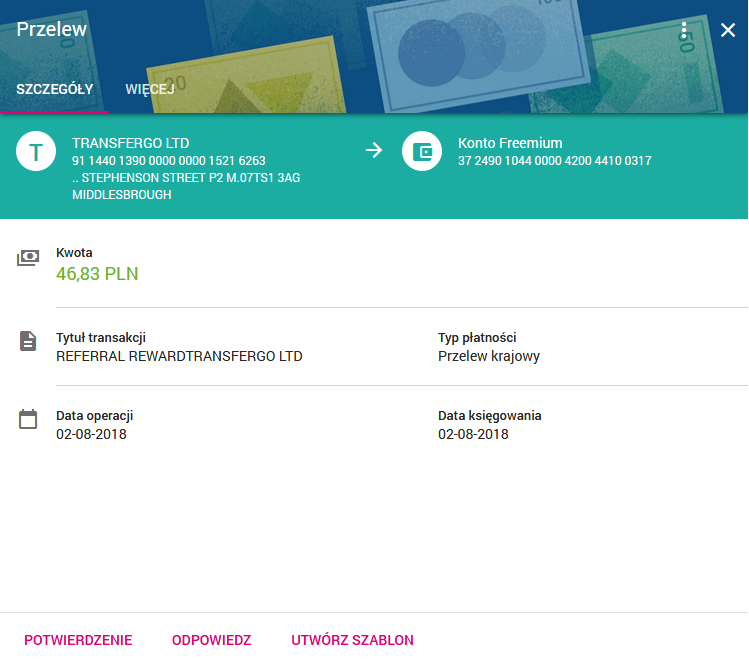Select the Konto Freemium account name
The height and width of the screenshot is (665, 749).
click(510, 143)
